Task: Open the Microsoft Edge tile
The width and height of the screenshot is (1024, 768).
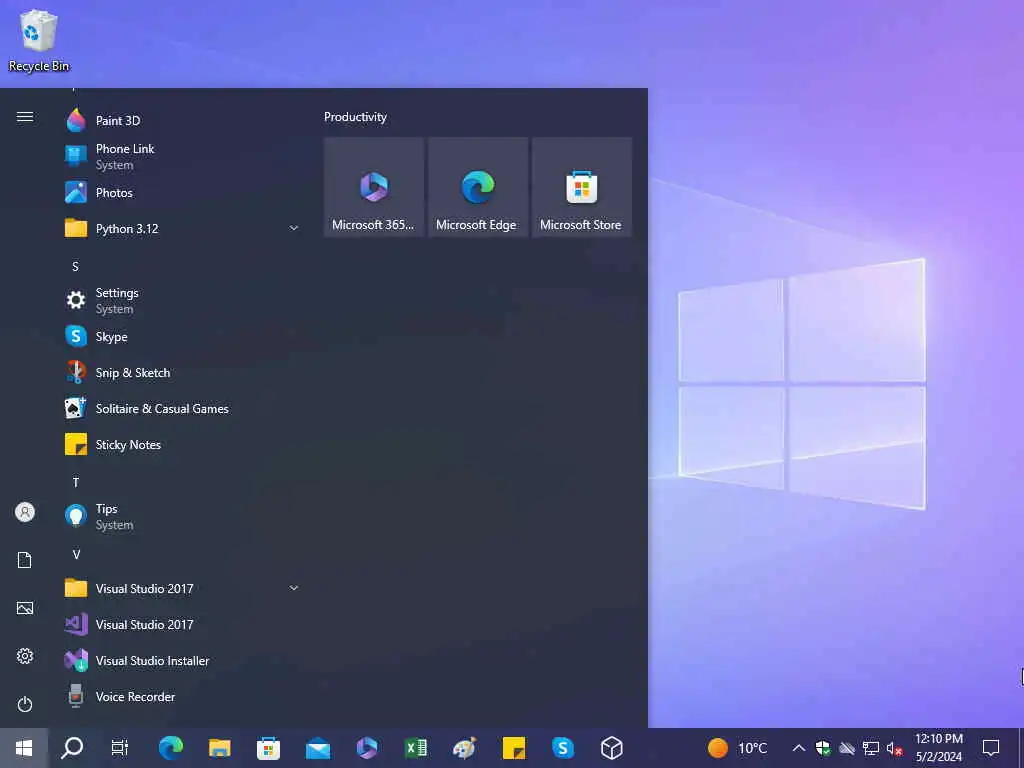Action: coord(478,187)
